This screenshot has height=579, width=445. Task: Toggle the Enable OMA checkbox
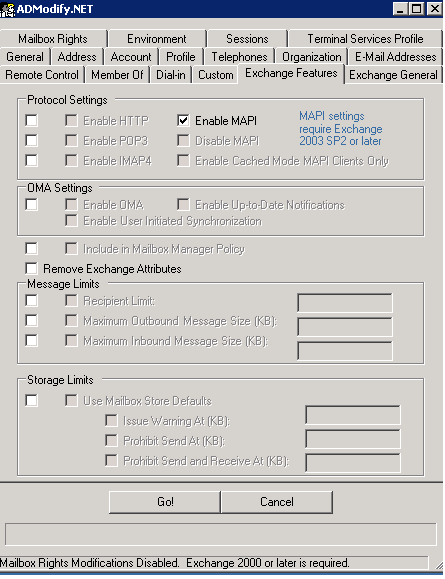click(x=71, y=204)
